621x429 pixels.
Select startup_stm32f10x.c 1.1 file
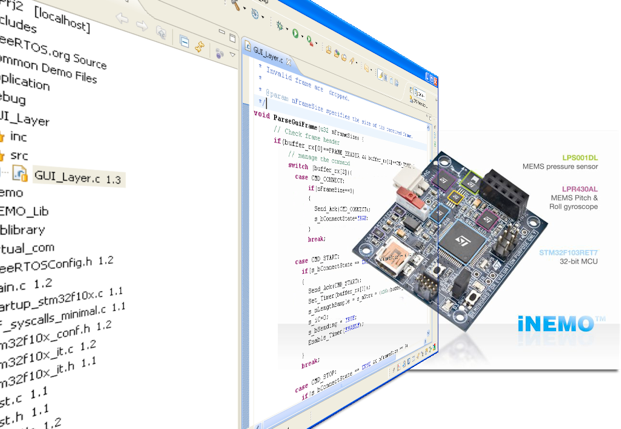[61, 299]
